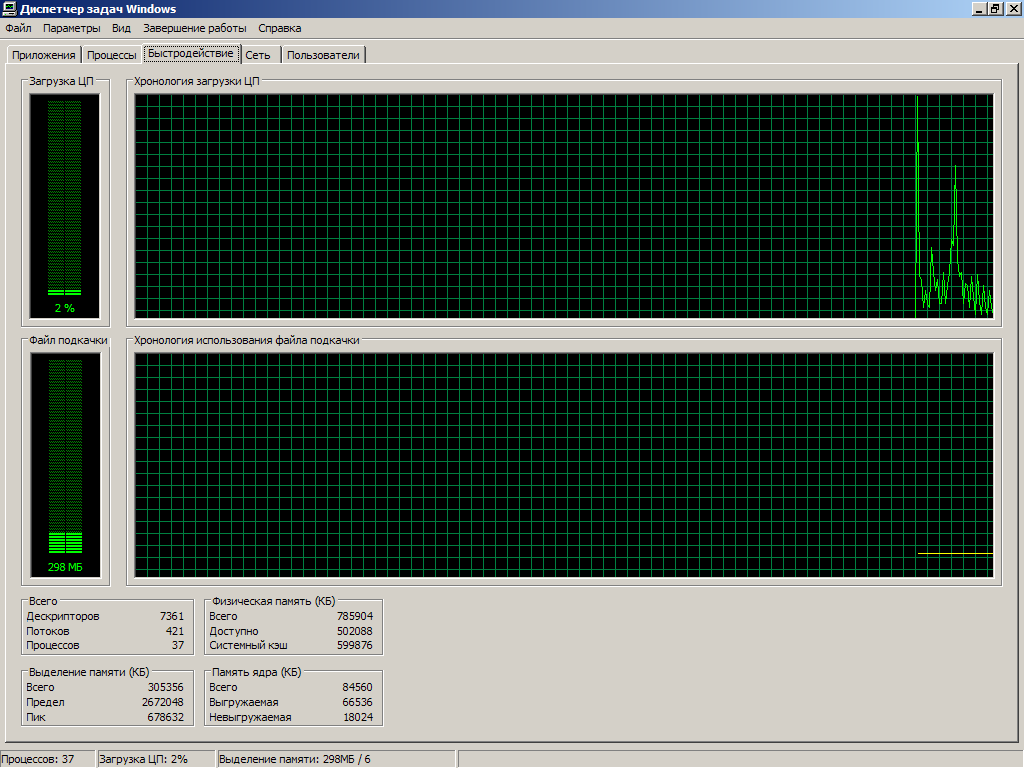Open the Параметры menu
Screen dimensions: 1024x768
tap(71, 28)
